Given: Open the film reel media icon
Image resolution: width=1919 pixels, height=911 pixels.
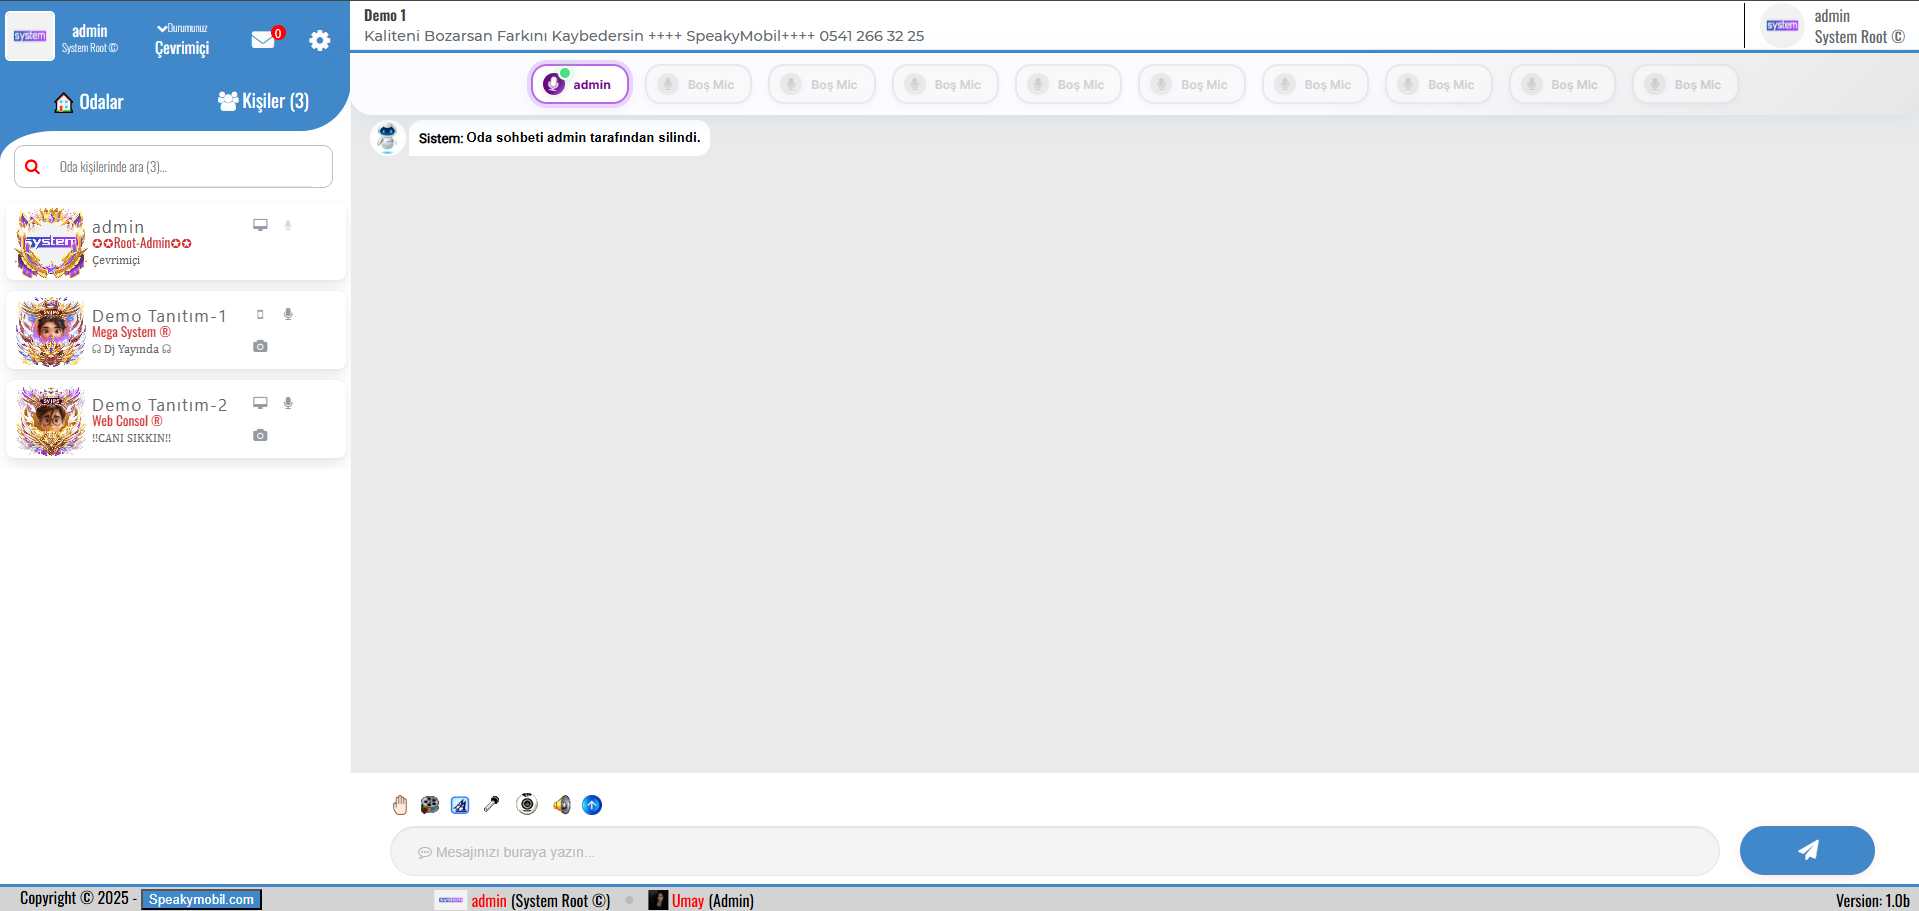Looking at the screenshot, I should point(430,805).
